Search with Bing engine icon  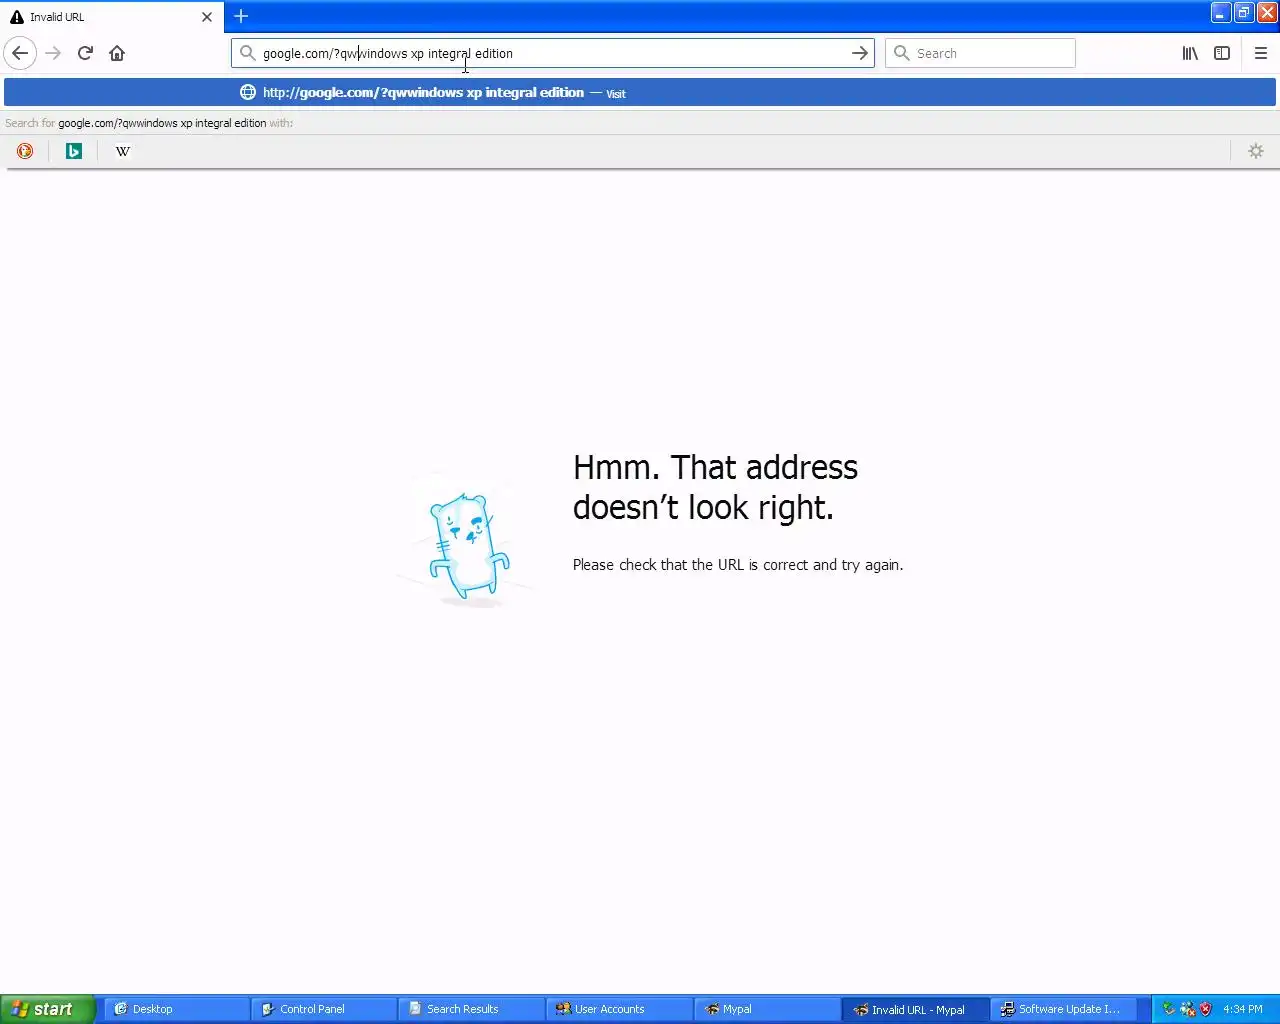click(x=74, y=151)
